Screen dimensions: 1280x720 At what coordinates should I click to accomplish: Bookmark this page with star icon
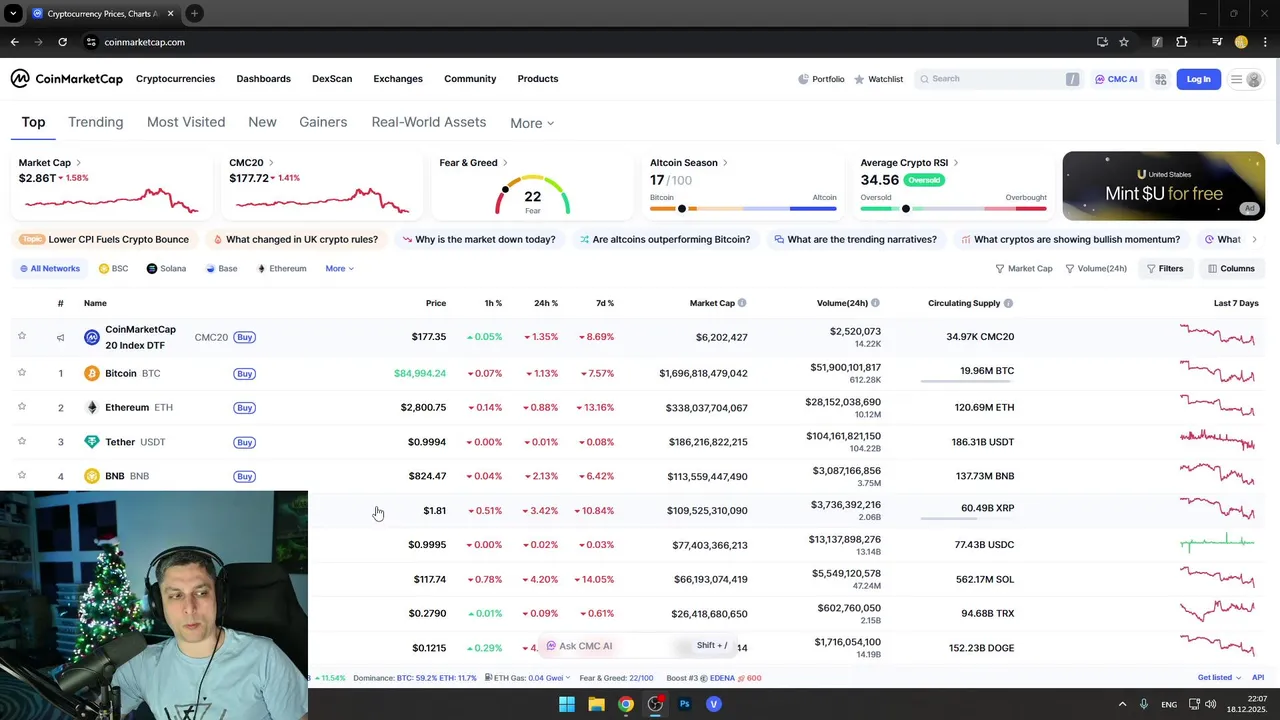point(1124,42)
